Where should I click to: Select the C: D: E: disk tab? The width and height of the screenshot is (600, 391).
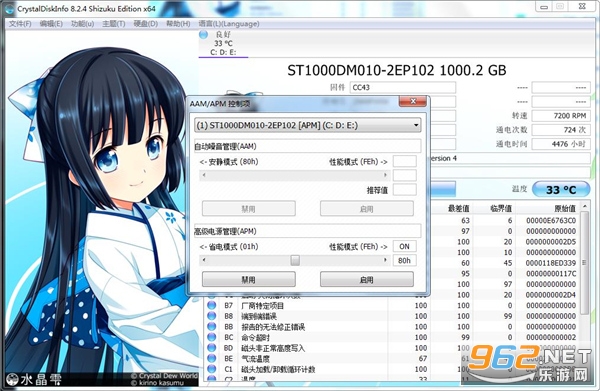click(223, 44)
